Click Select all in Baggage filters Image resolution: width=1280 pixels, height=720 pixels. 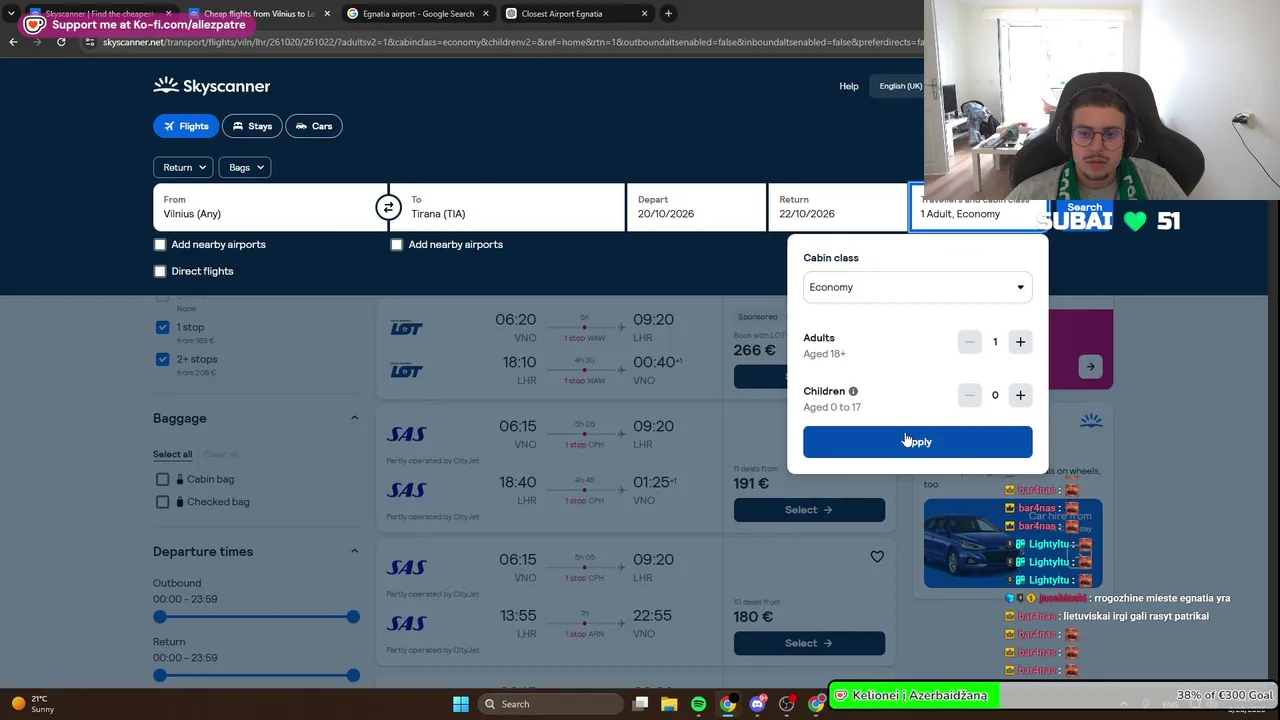[172, 454]
